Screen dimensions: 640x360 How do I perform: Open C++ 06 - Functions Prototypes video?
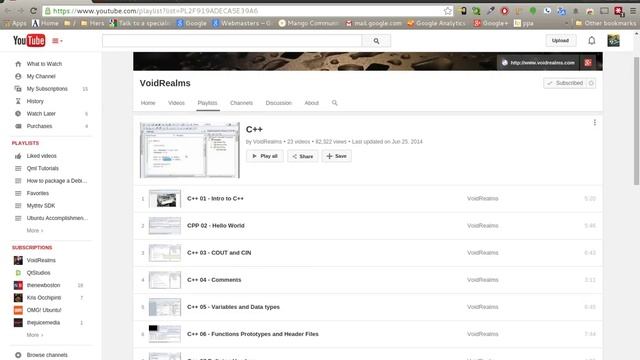[x=253, y=334]
